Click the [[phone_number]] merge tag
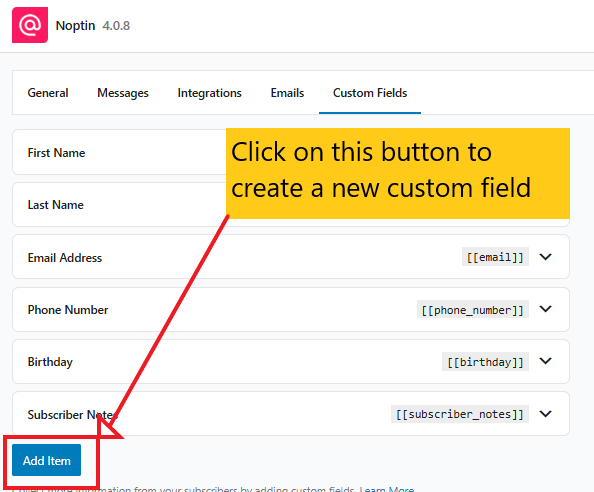Image resolution: width=594 pixels, height=492 pixels. pyautogui.click(x=473, y=310)
